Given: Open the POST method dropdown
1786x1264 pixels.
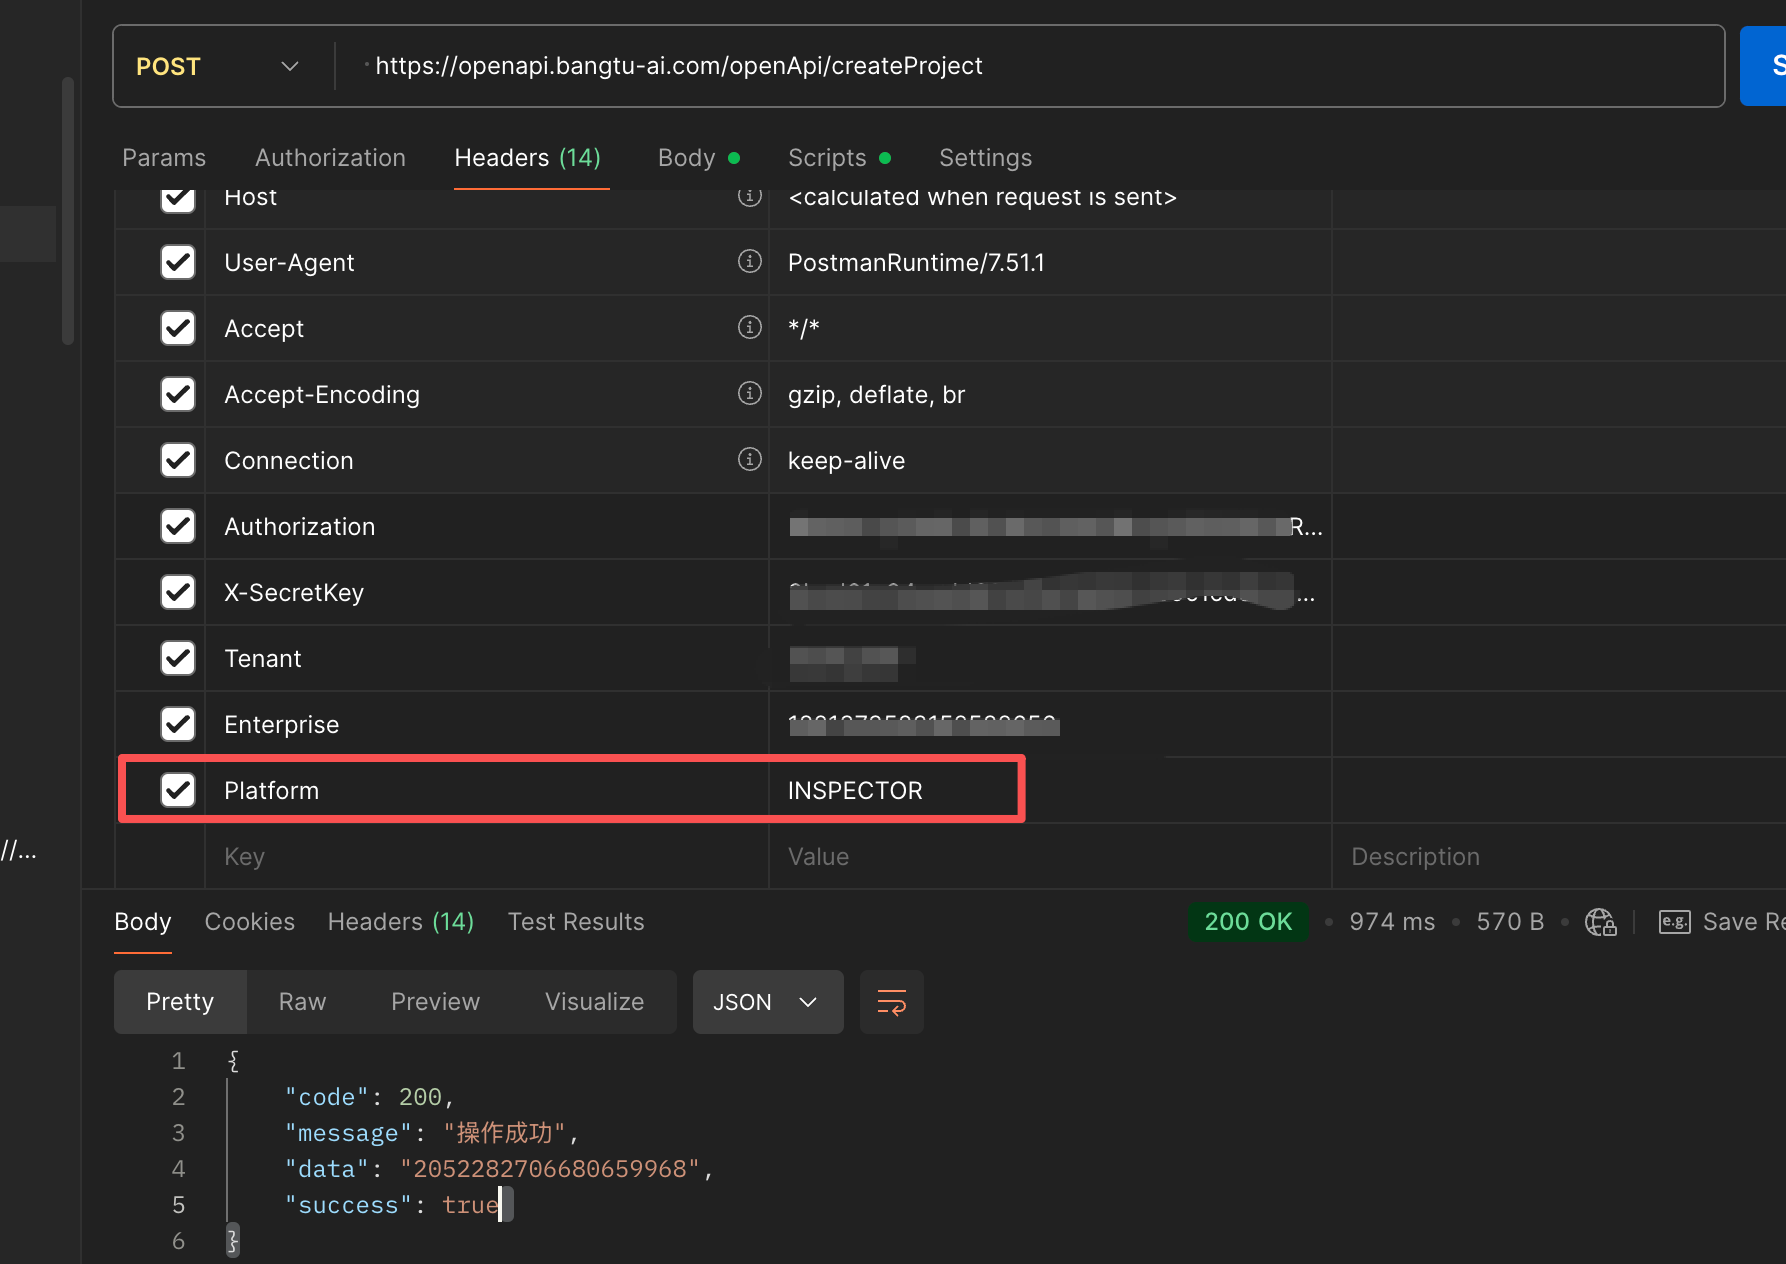Looking at the screenshot, I should tap(218, 66).
